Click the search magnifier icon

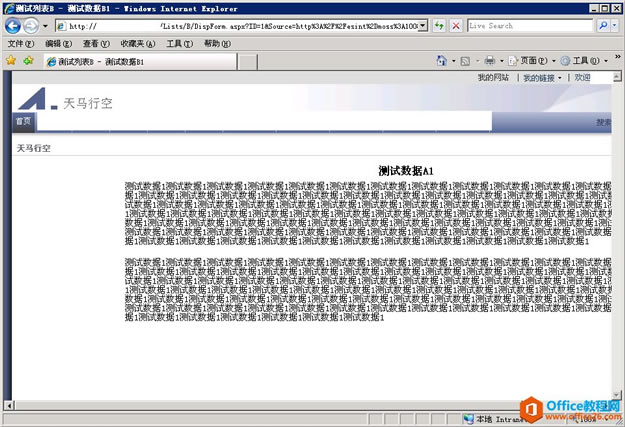pyautogui.click(x=603, y=26)
